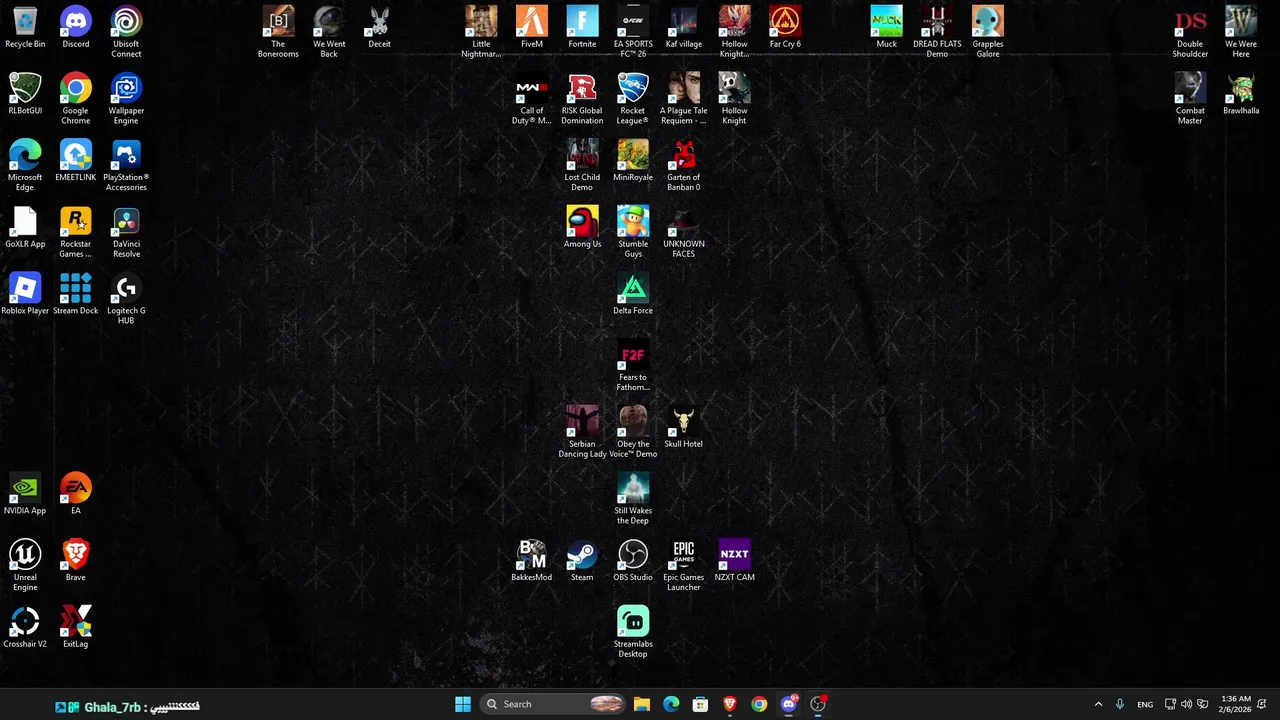
Task: Launch the Double Shoulder shortcut
Action: pyautogui.click(x=1190, y=32)
